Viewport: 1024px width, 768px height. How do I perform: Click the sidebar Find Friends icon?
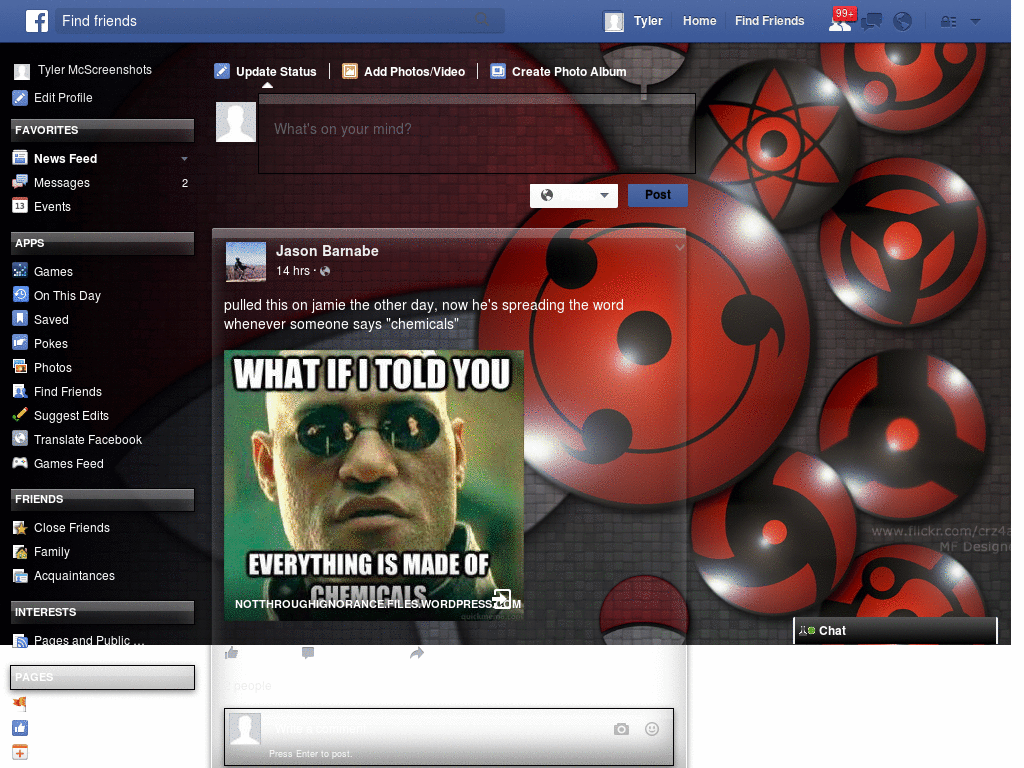point(20,391)
